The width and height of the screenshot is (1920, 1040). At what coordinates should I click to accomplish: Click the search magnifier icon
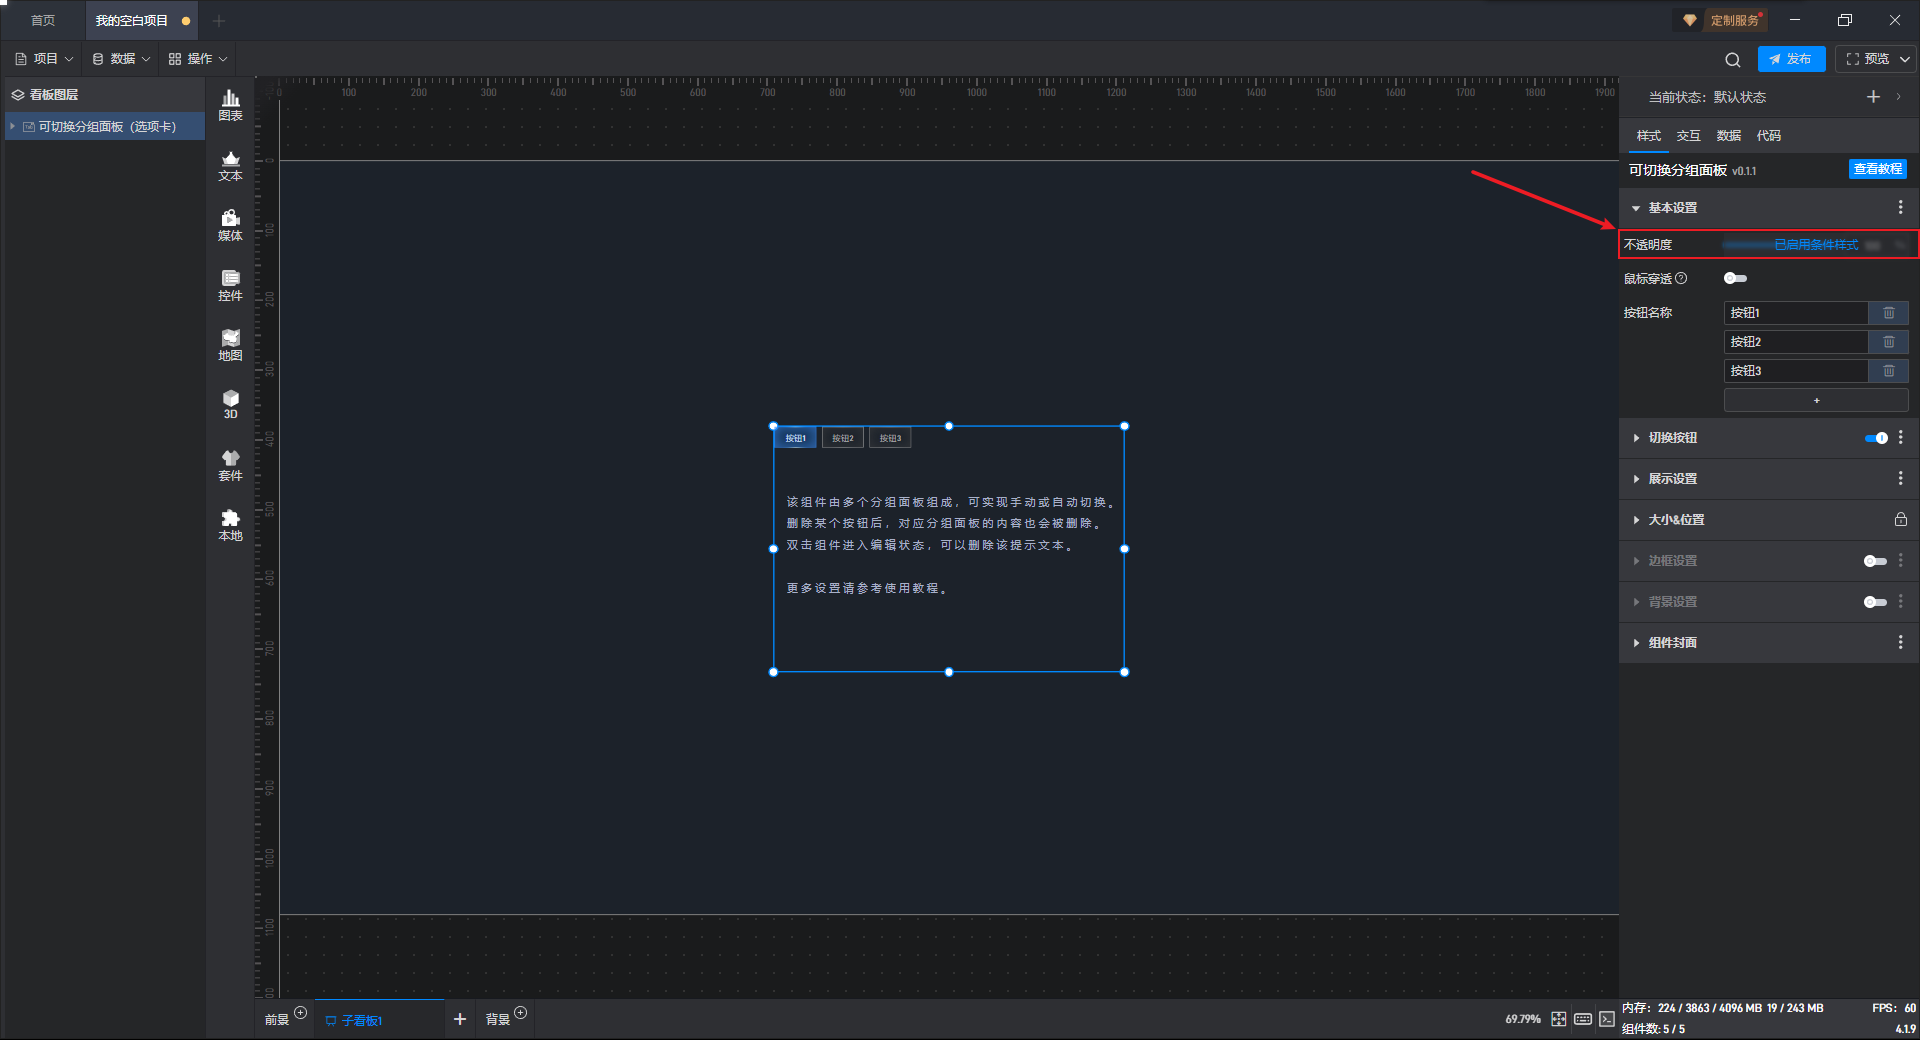1732,60
